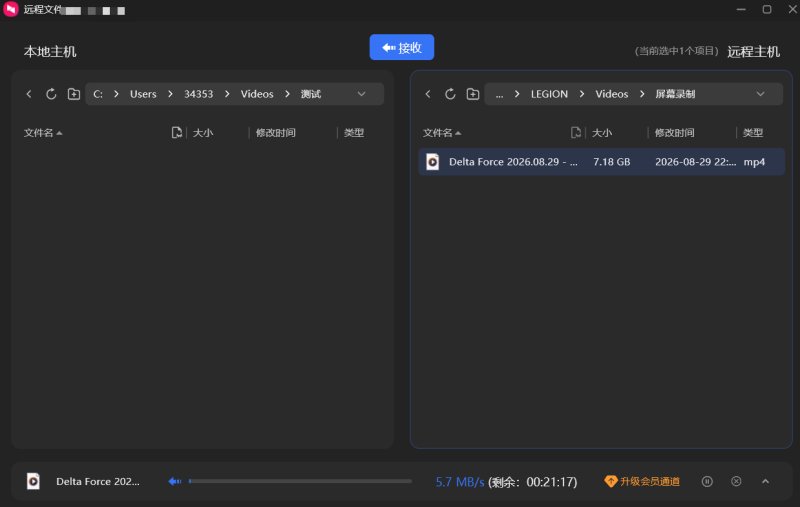
Task: Go back in local host panel
Action: coord(29,94)
